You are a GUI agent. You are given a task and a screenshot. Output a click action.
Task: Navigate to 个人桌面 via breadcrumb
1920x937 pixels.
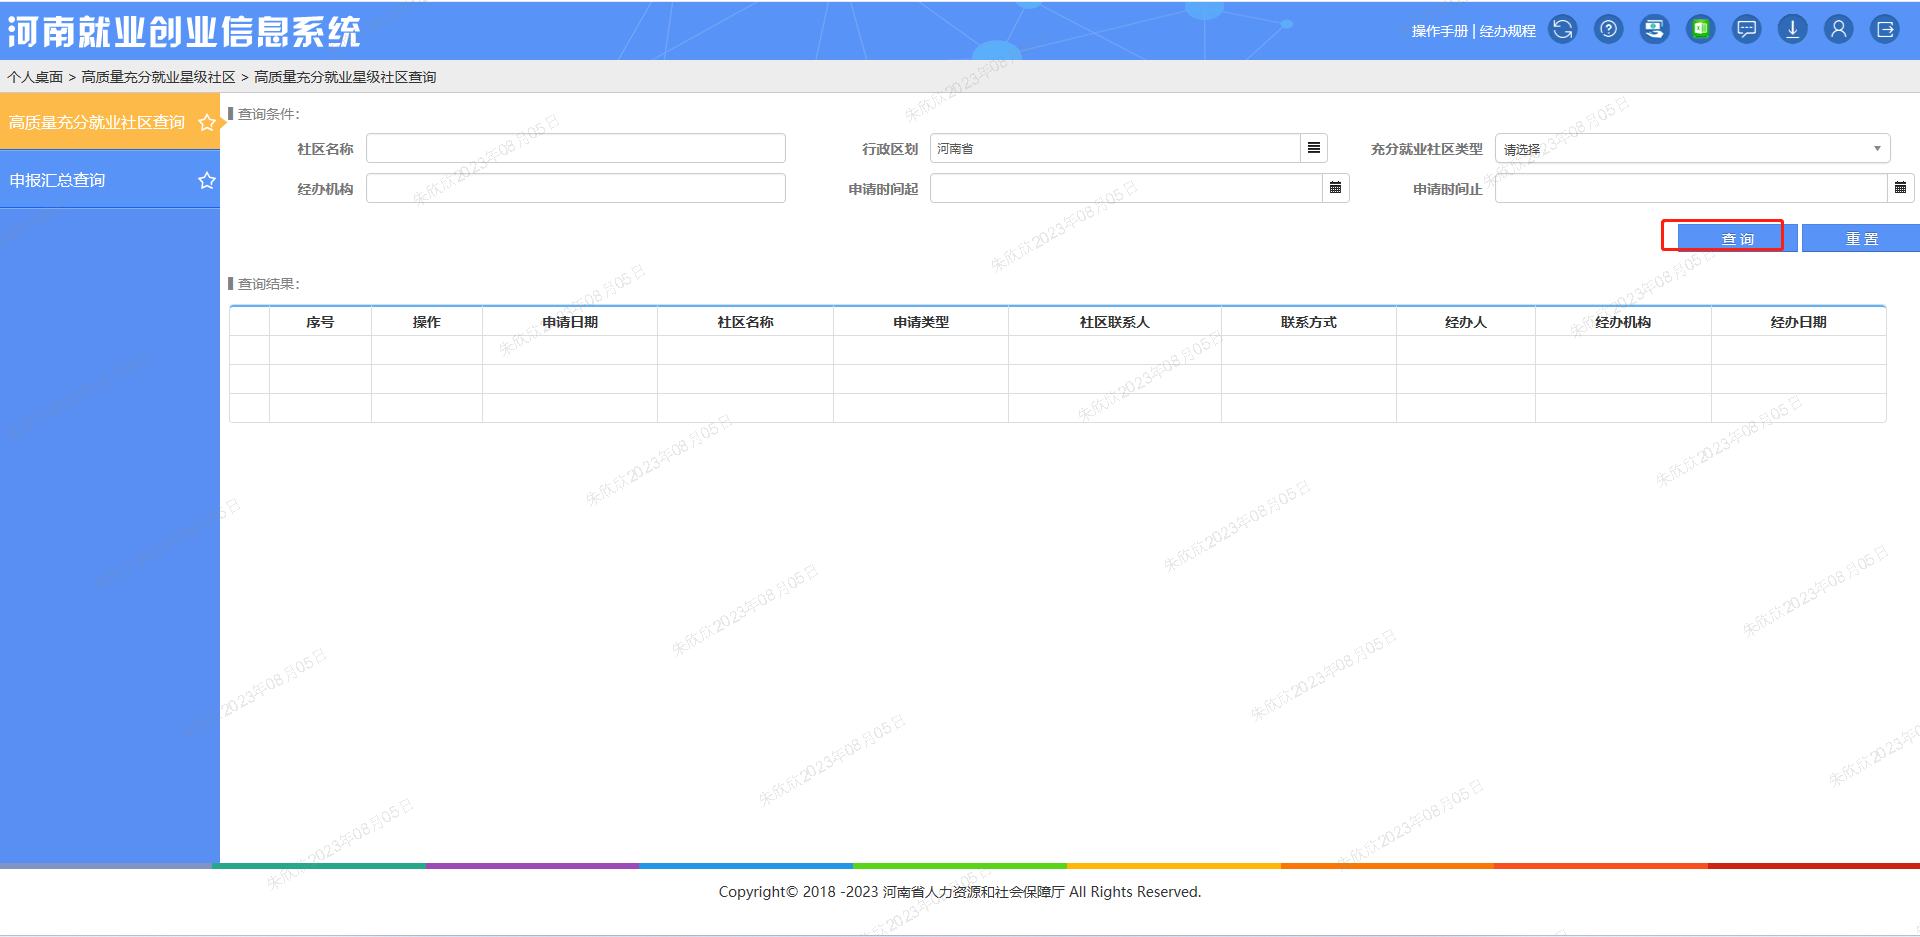38,76
